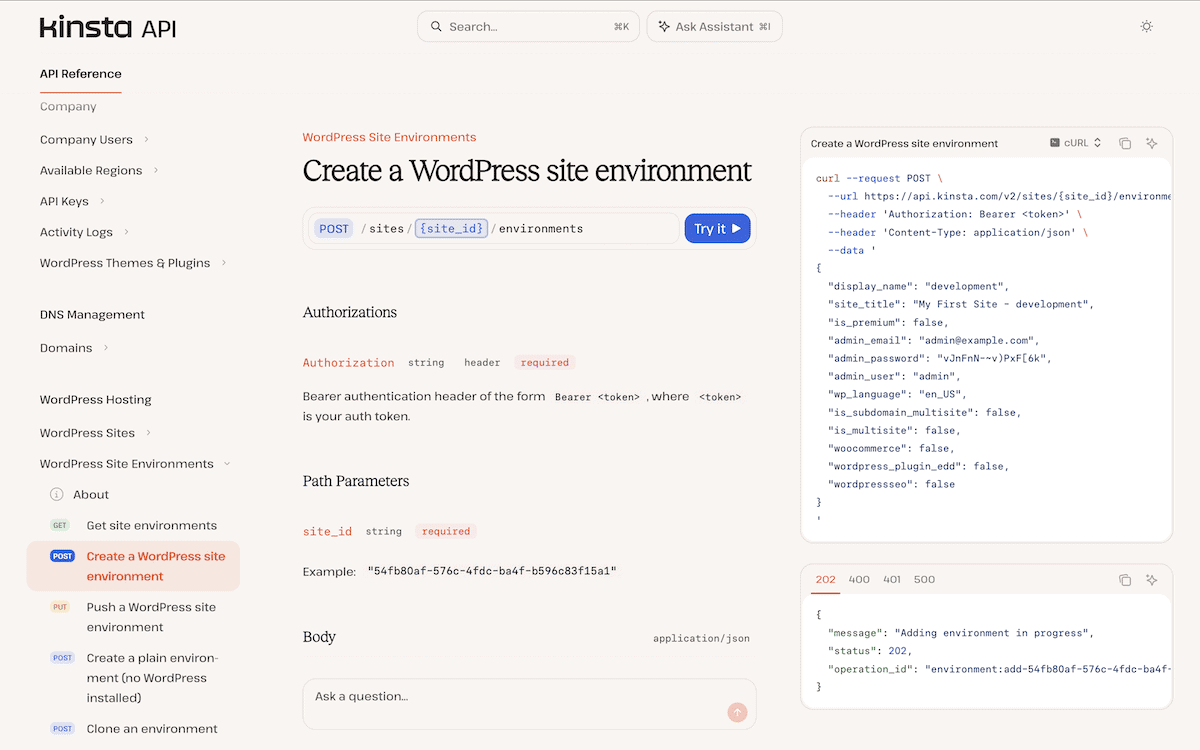This screenshot has height=750, width=1200.
Task: Switch to the 401 response tab
Action: coord(891,579)
